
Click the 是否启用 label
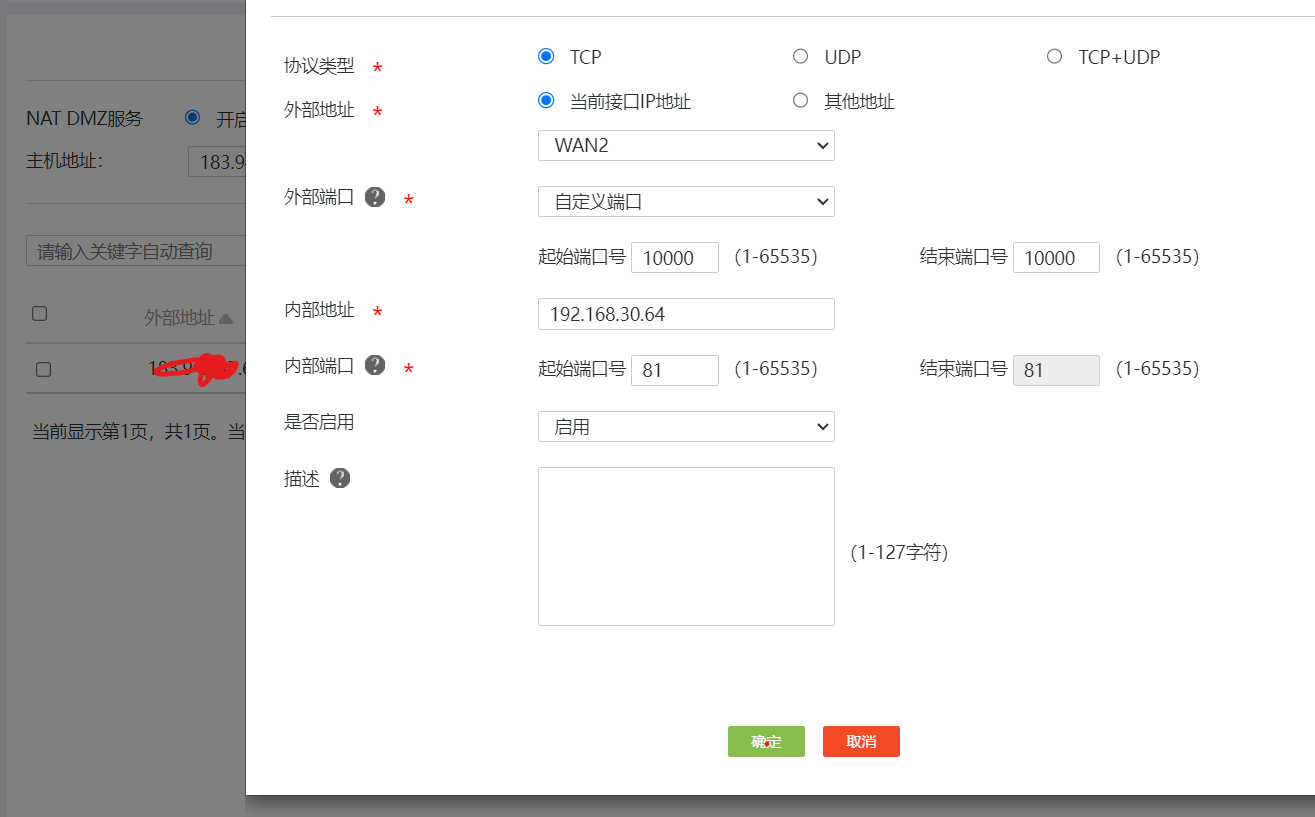(319, 422)
